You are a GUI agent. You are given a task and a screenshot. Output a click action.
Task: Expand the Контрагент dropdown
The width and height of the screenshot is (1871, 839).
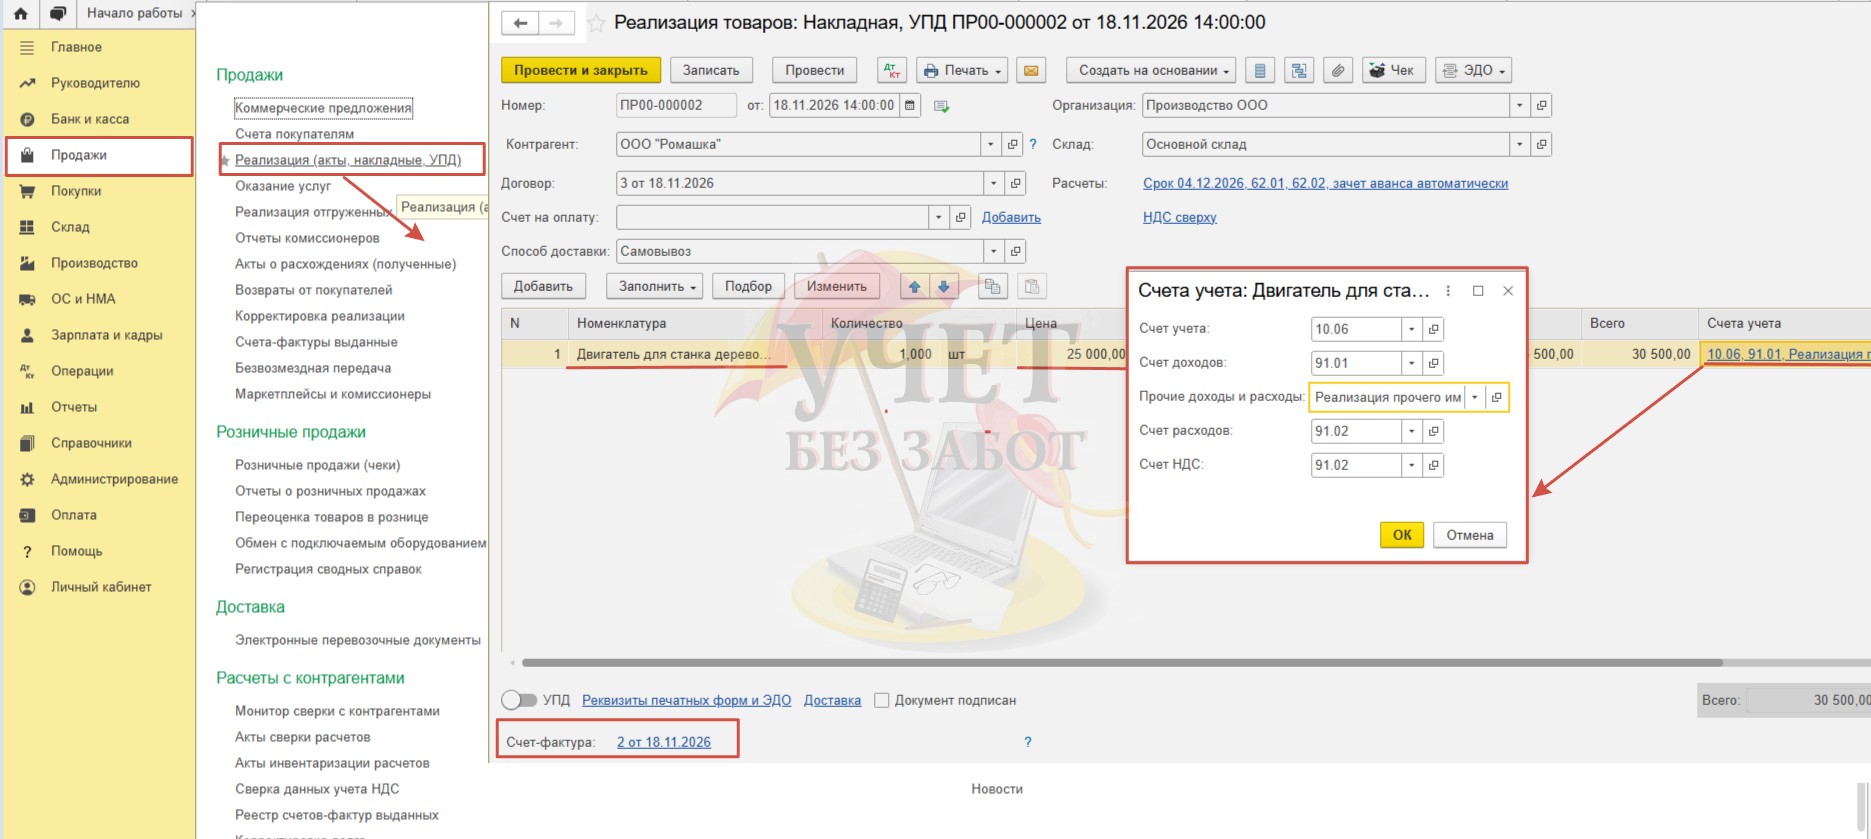pos(991,144)
